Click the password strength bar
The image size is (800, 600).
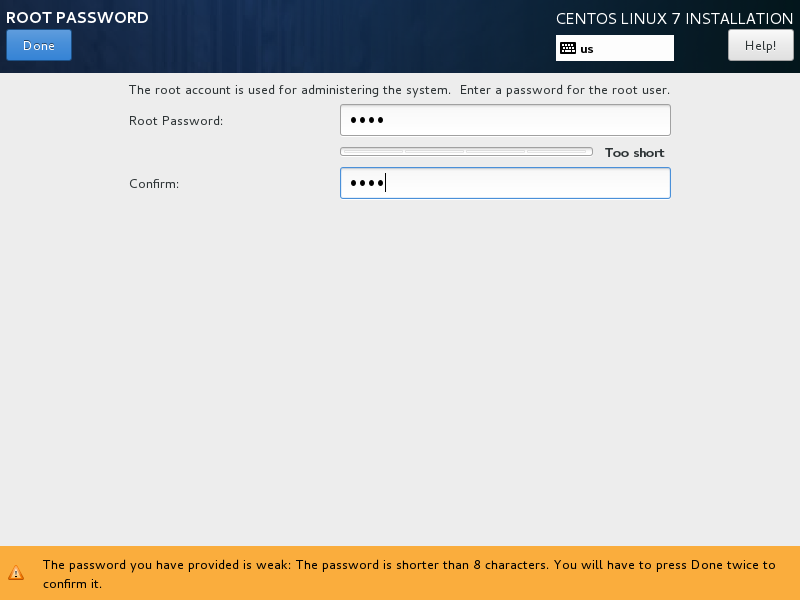[x=466, y=152]
